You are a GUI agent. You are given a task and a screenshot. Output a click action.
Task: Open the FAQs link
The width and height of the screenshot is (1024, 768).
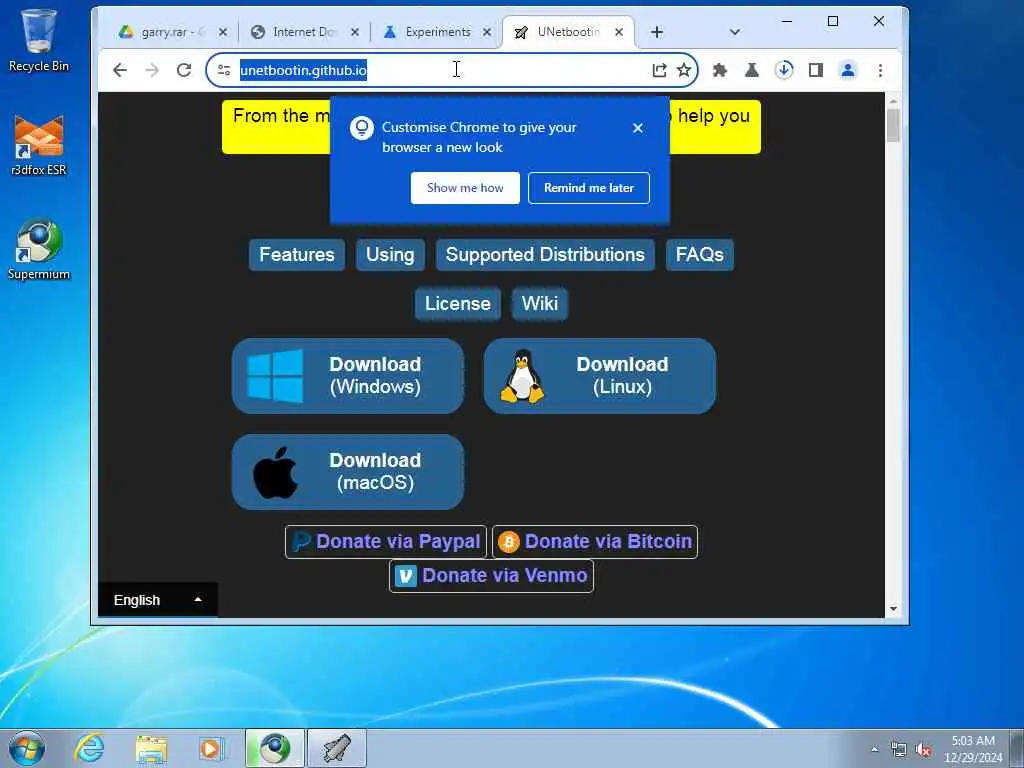[x=699, y=255]
